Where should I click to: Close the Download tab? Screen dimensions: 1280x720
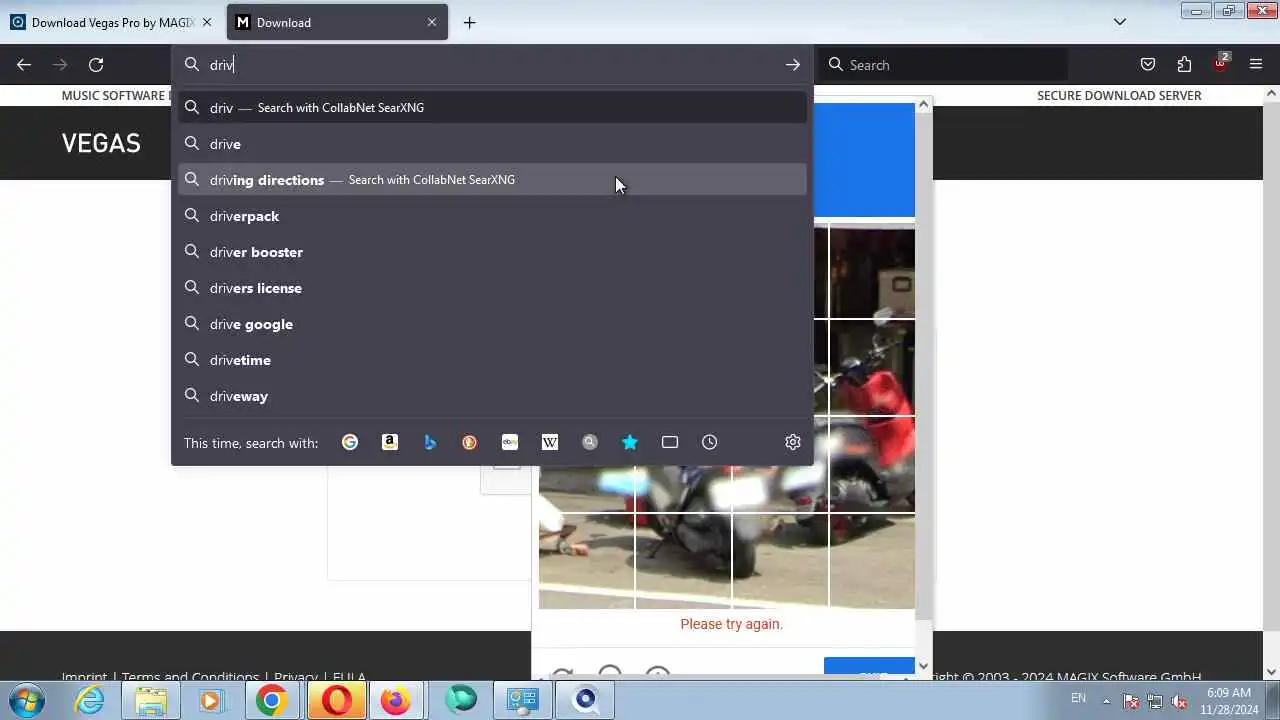(432, 22)
